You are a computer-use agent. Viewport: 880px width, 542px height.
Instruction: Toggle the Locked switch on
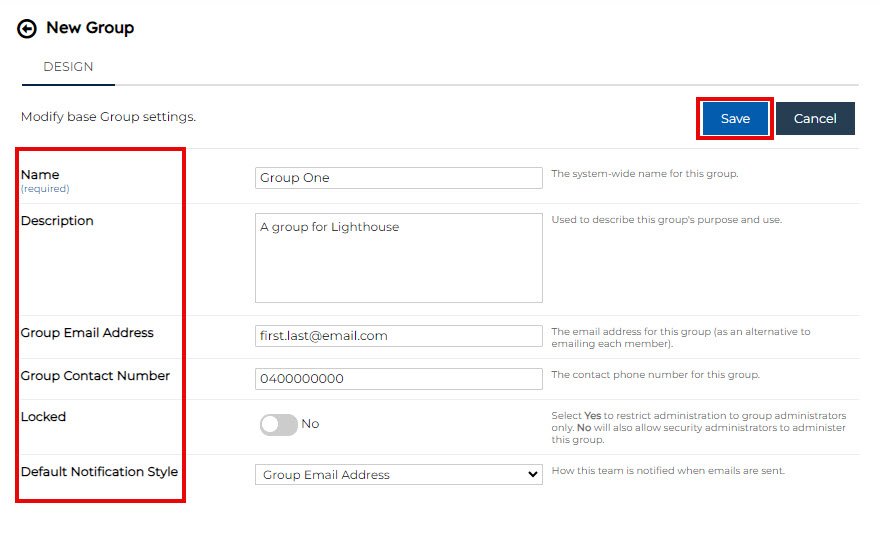[x=278, y=424]
